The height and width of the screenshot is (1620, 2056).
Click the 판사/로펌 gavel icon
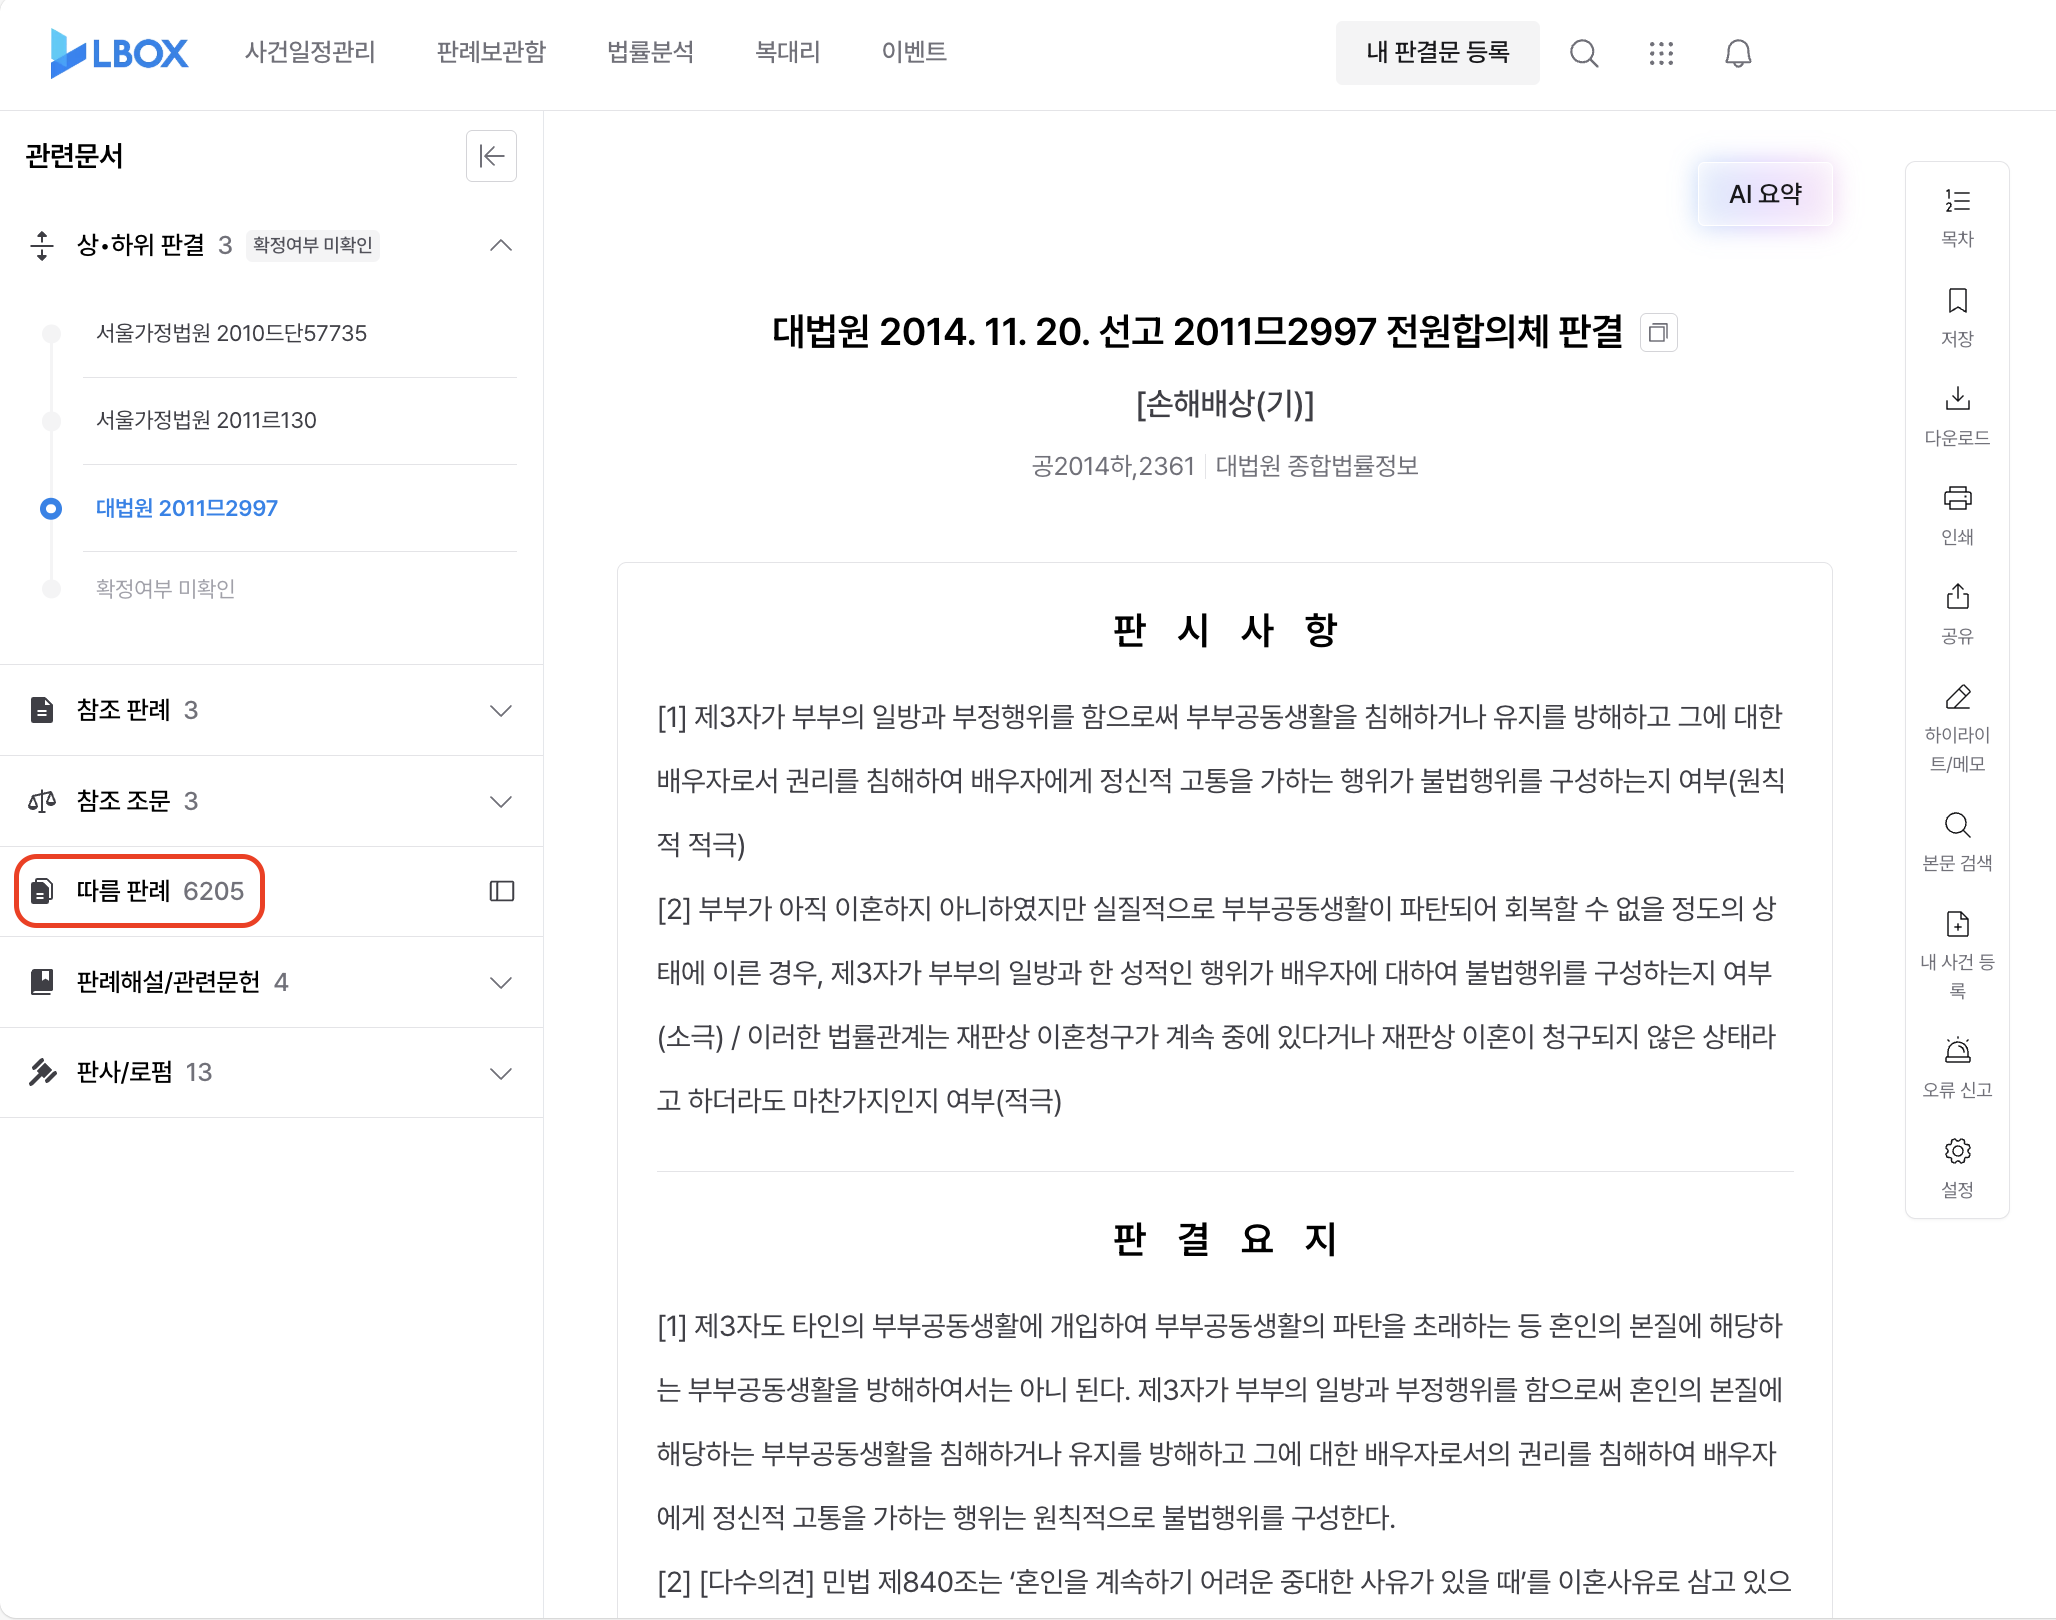pyautogui.click(x=42, y=1072)
